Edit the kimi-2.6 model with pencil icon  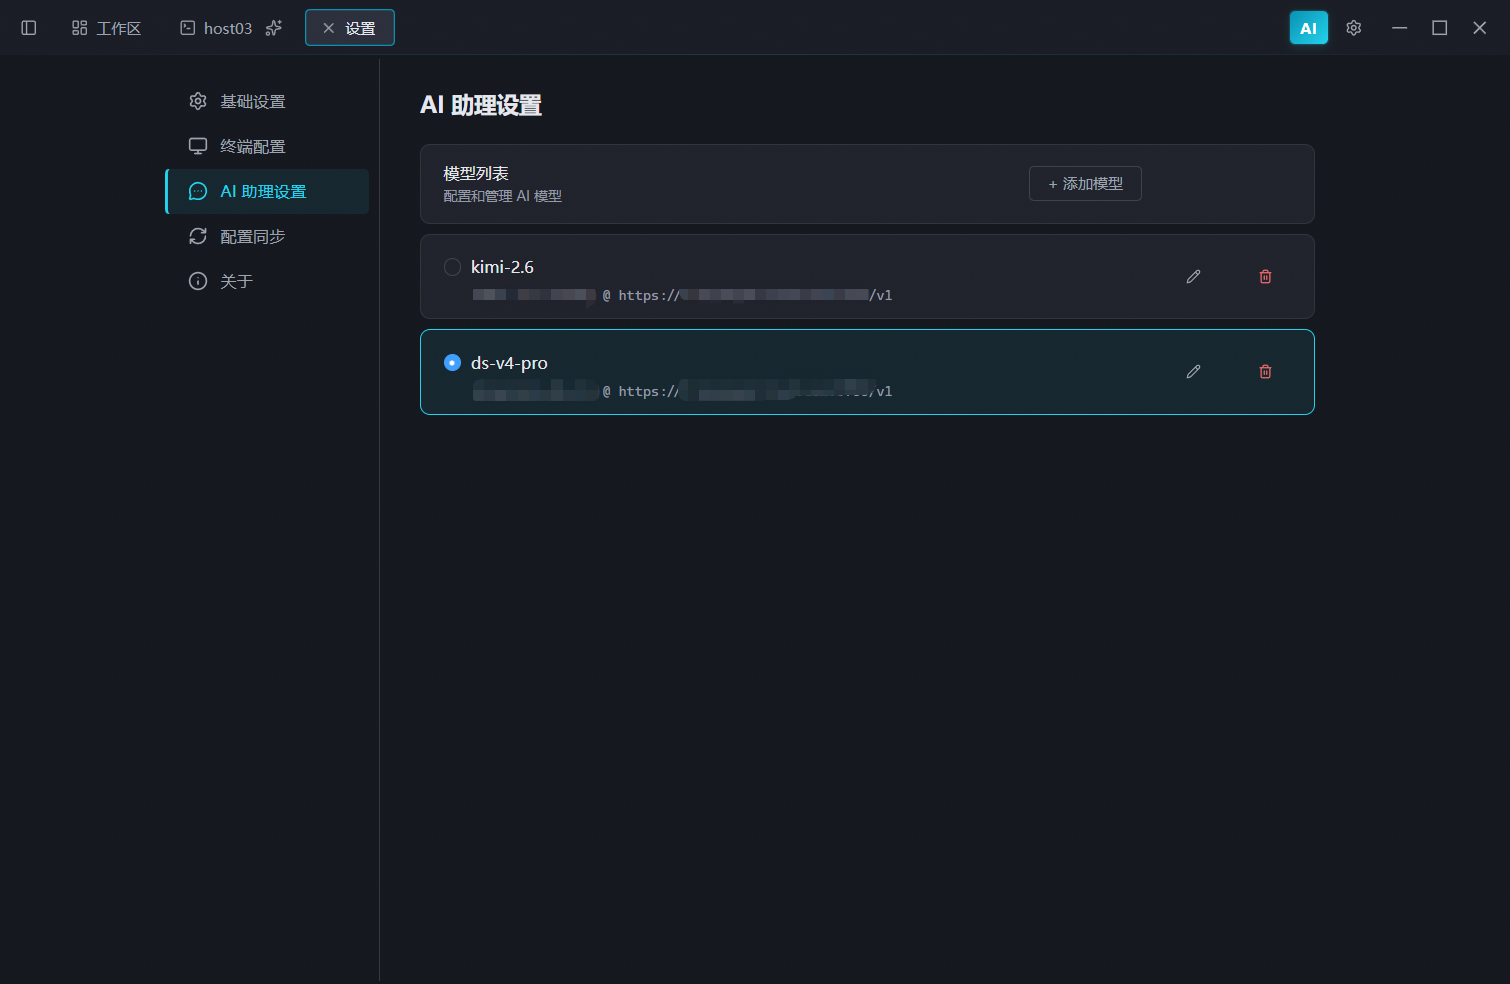point(1193,276)
